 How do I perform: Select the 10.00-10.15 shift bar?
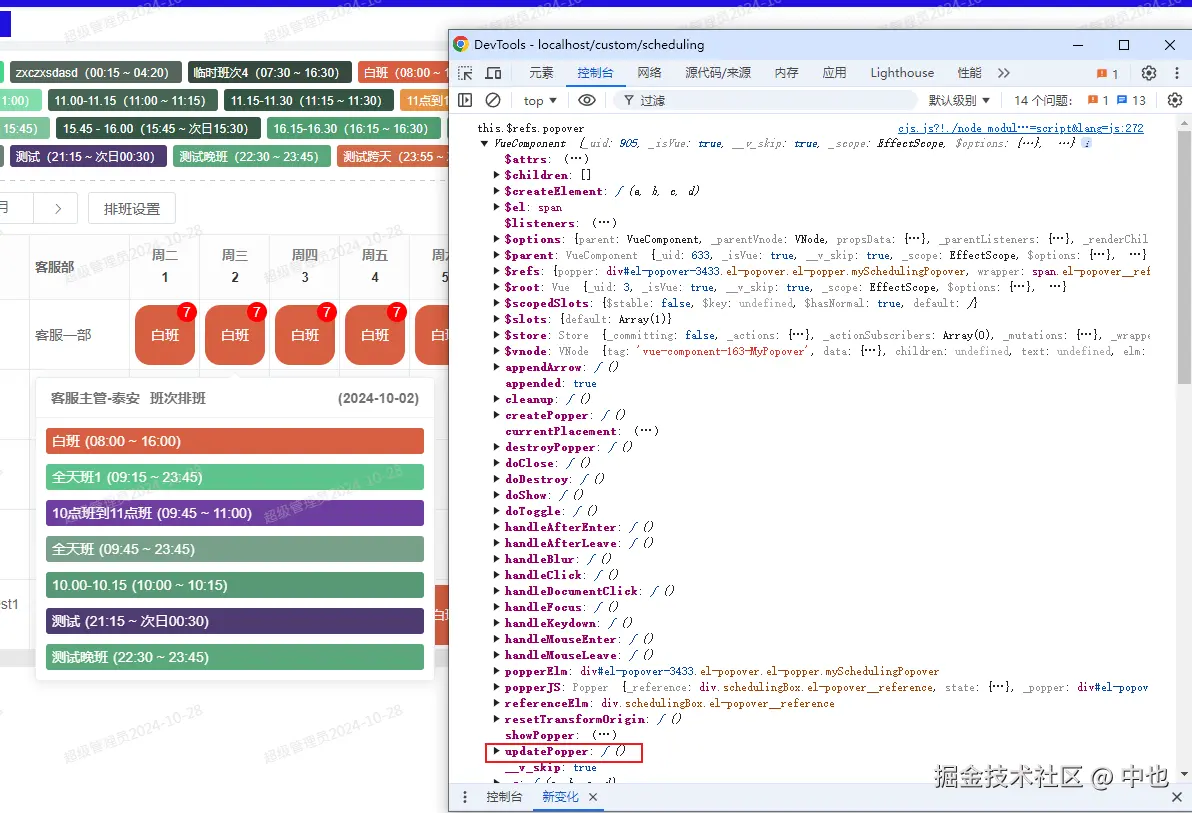pos(235,585)
